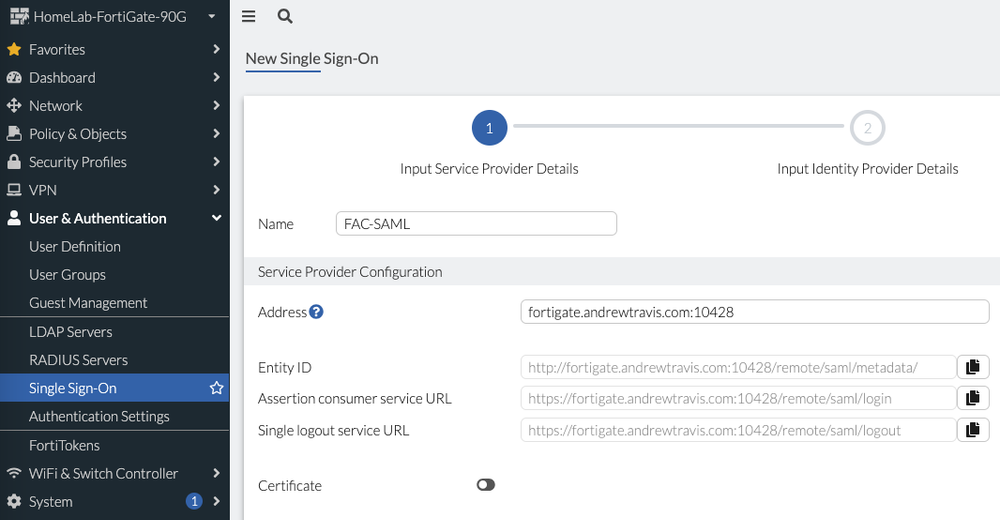This screenshot has height=520, width=1000.
Task: Click the Single logout service URL field
Action: tap(739, 430)
